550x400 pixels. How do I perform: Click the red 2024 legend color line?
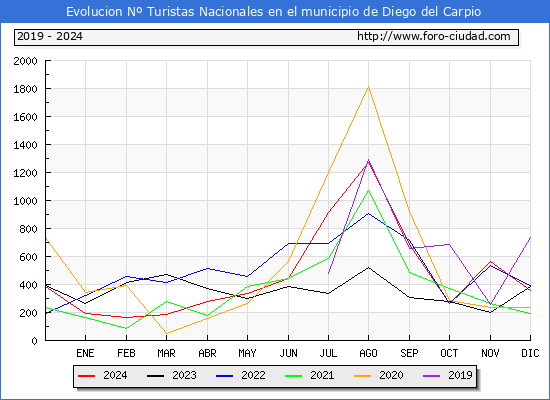pos(86,376)
